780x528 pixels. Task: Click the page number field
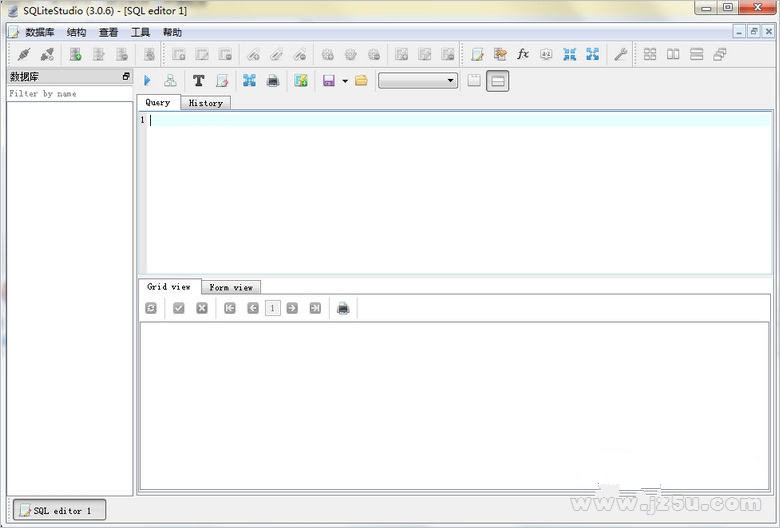(x=273, y=308)
